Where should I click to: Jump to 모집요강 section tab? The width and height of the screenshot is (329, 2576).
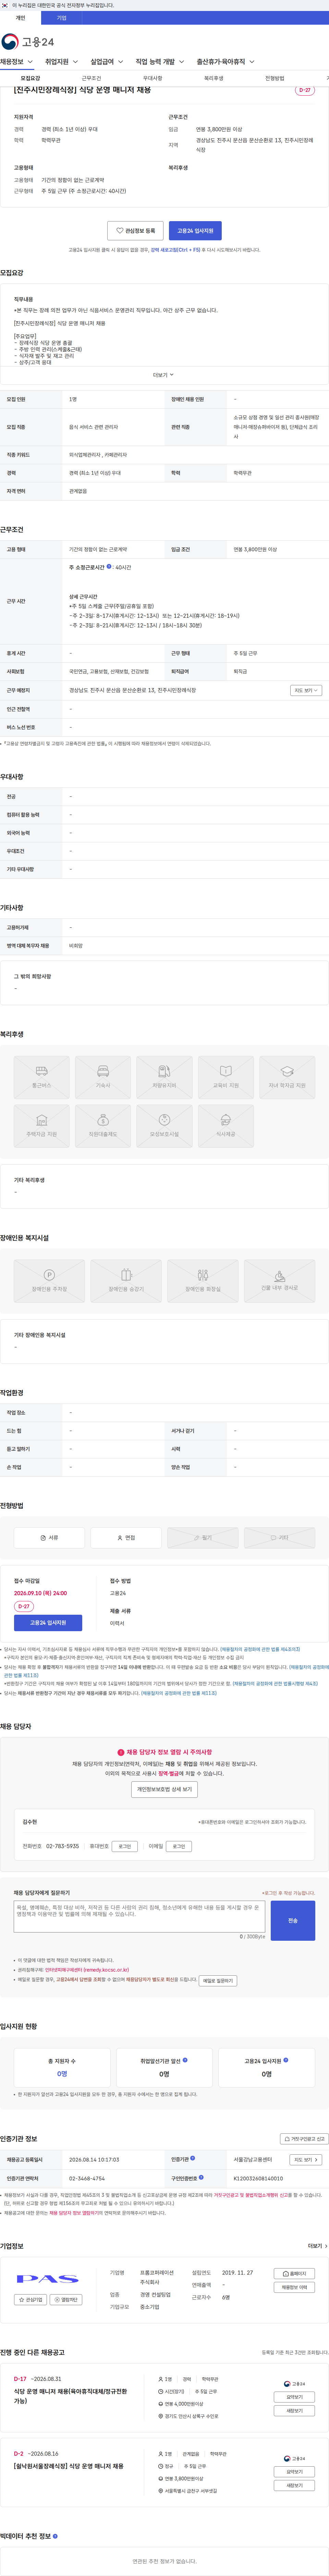point(30,78)
